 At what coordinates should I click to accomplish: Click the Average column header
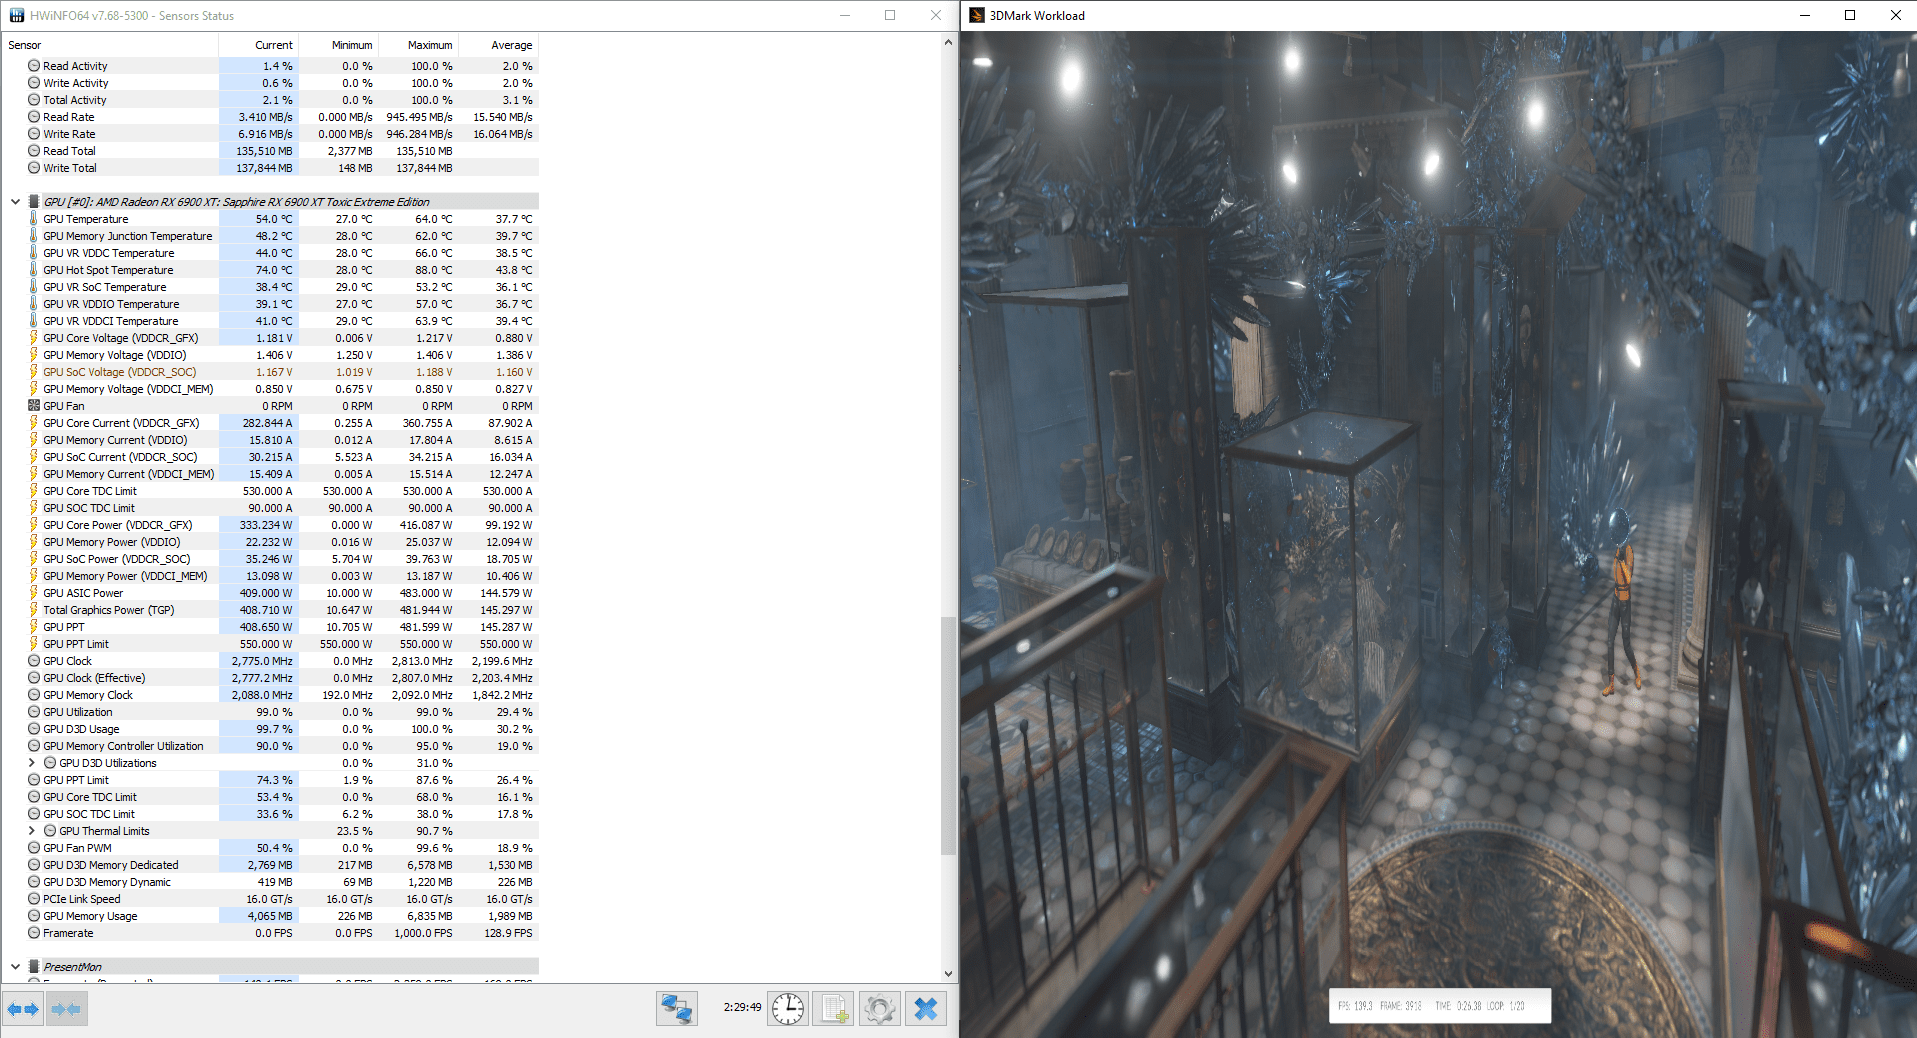click(498, 45)
